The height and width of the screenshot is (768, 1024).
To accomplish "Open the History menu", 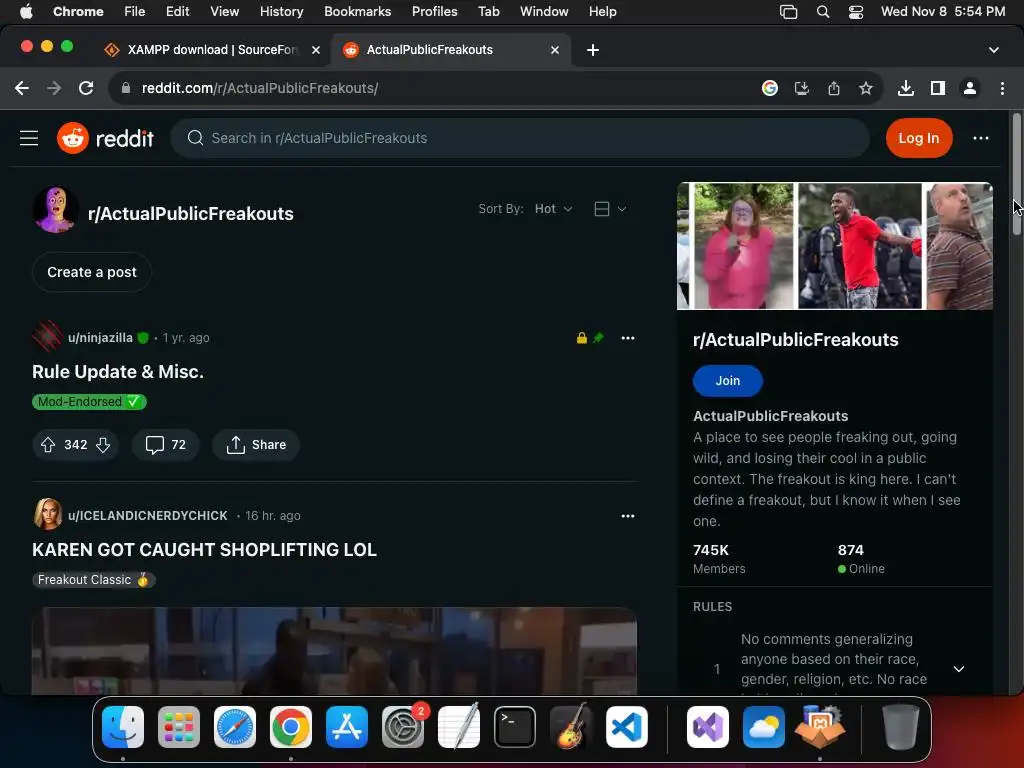I will pyautogui.click(x=281, y=11).
